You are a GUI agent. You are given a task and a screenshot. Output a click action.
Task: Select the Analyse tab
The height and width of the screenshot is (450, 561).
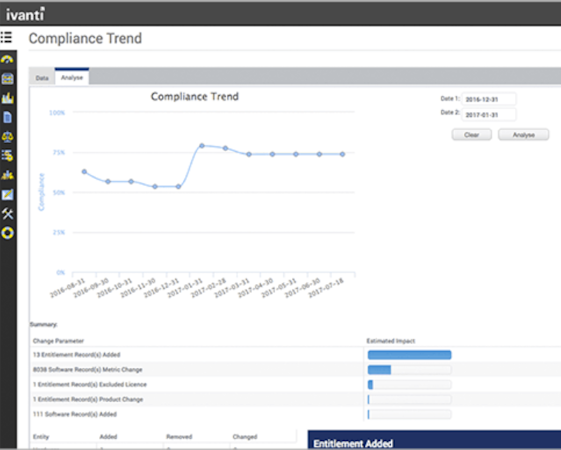coord(72,77)
